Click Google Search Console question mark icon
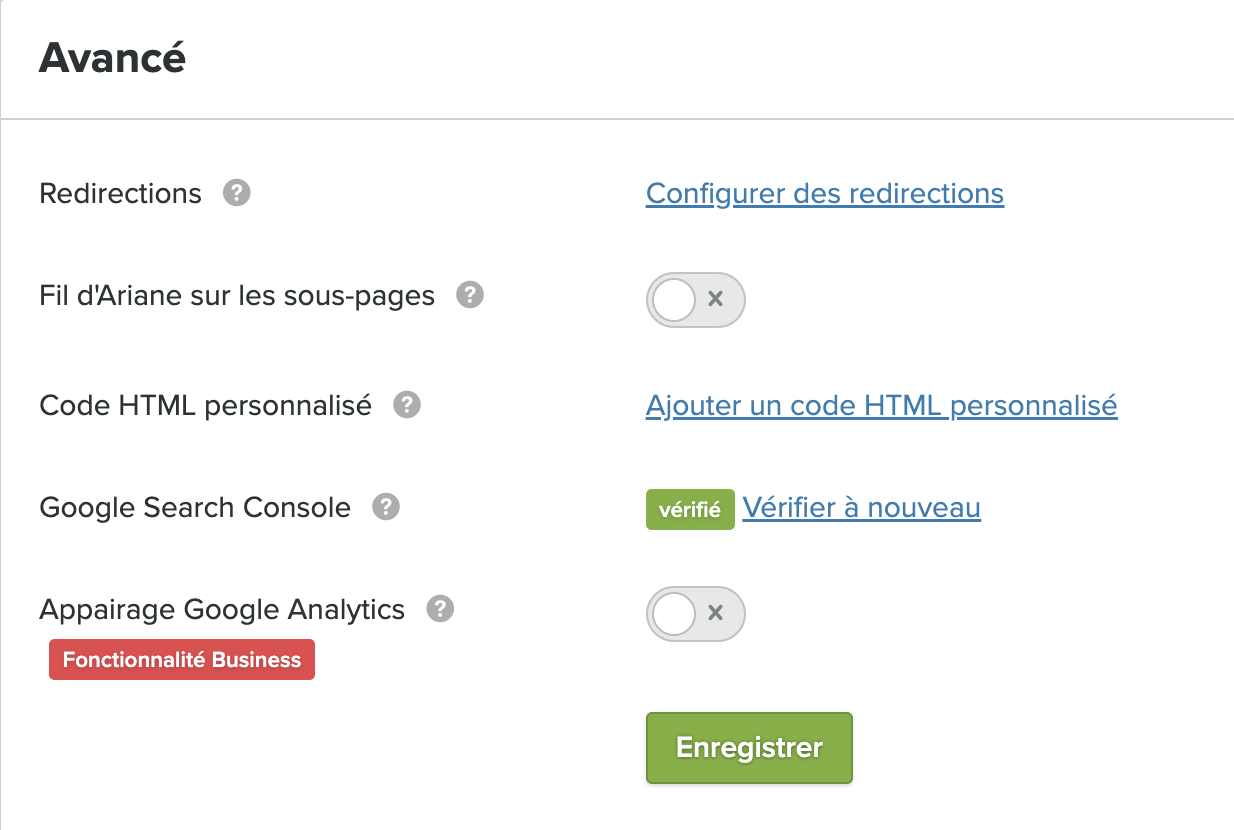 386,507
